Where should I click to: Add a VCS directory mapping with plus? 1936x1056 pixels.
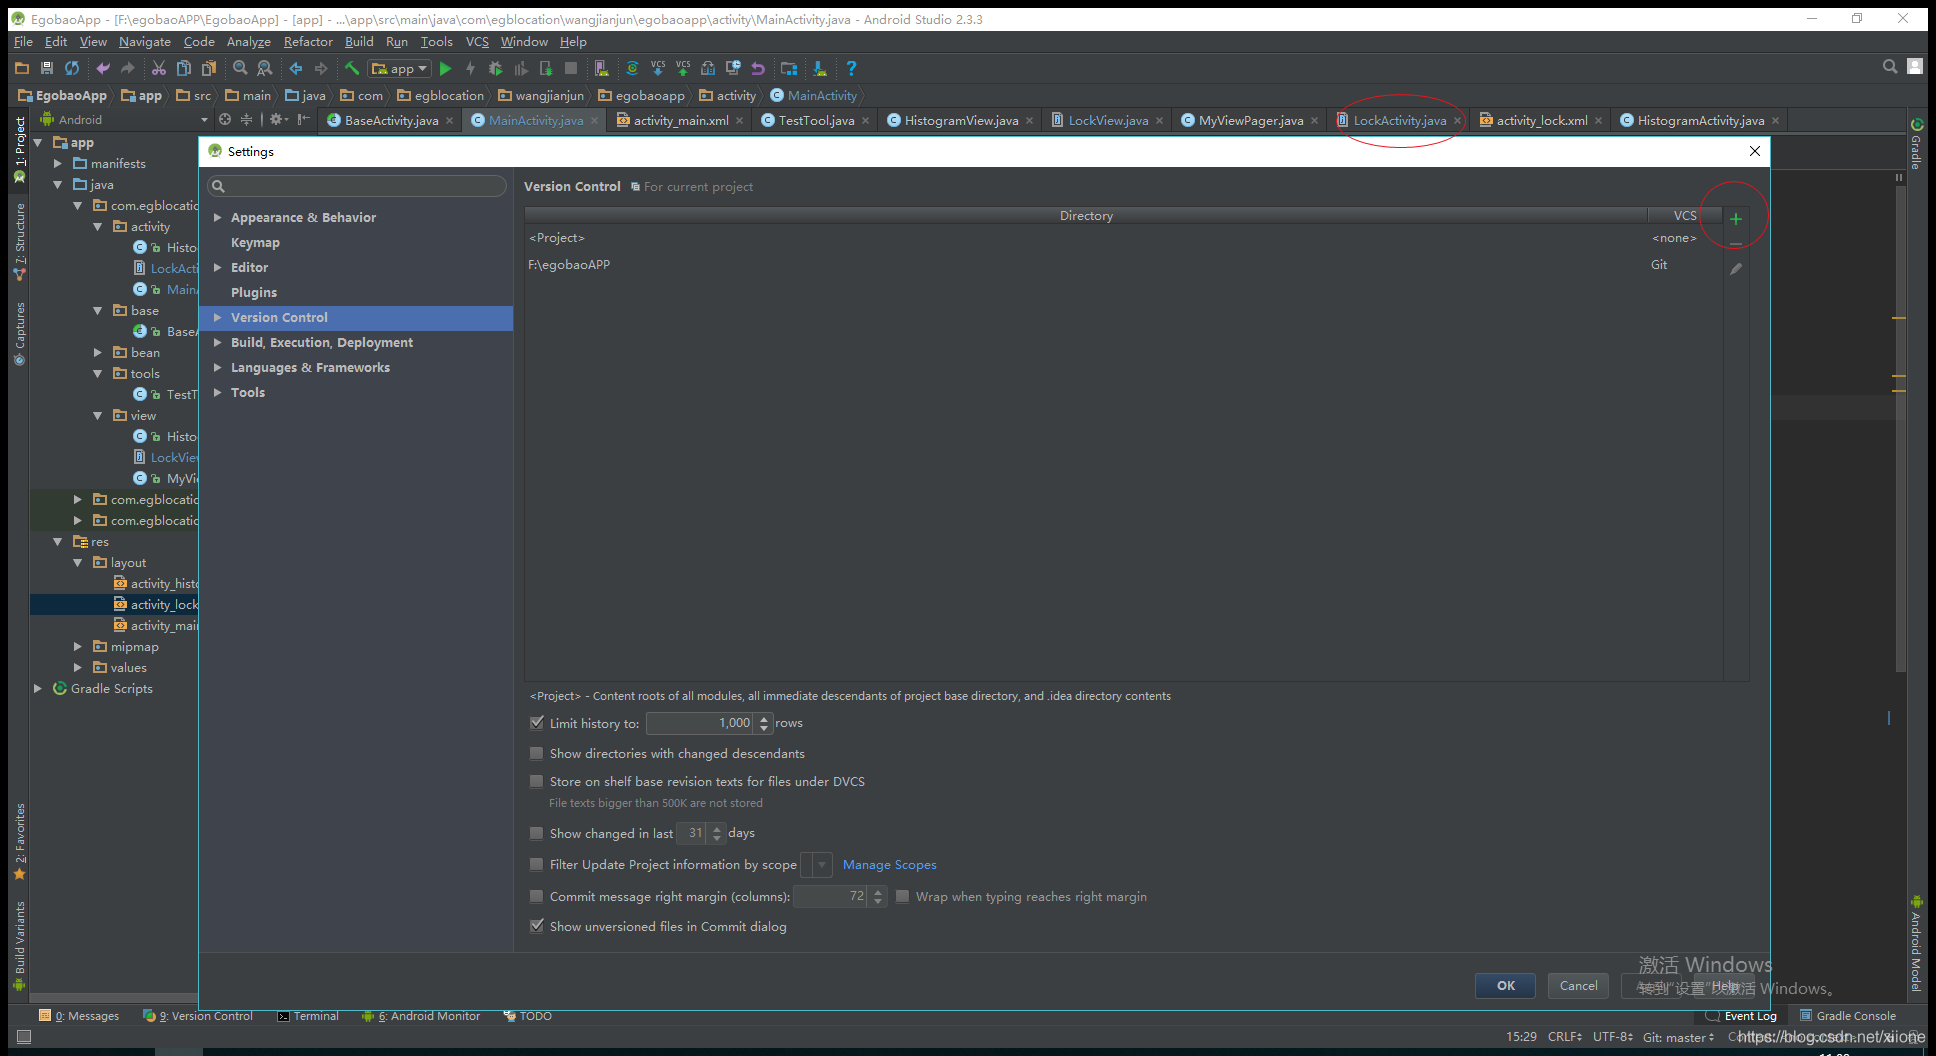tap(1736, 219)
